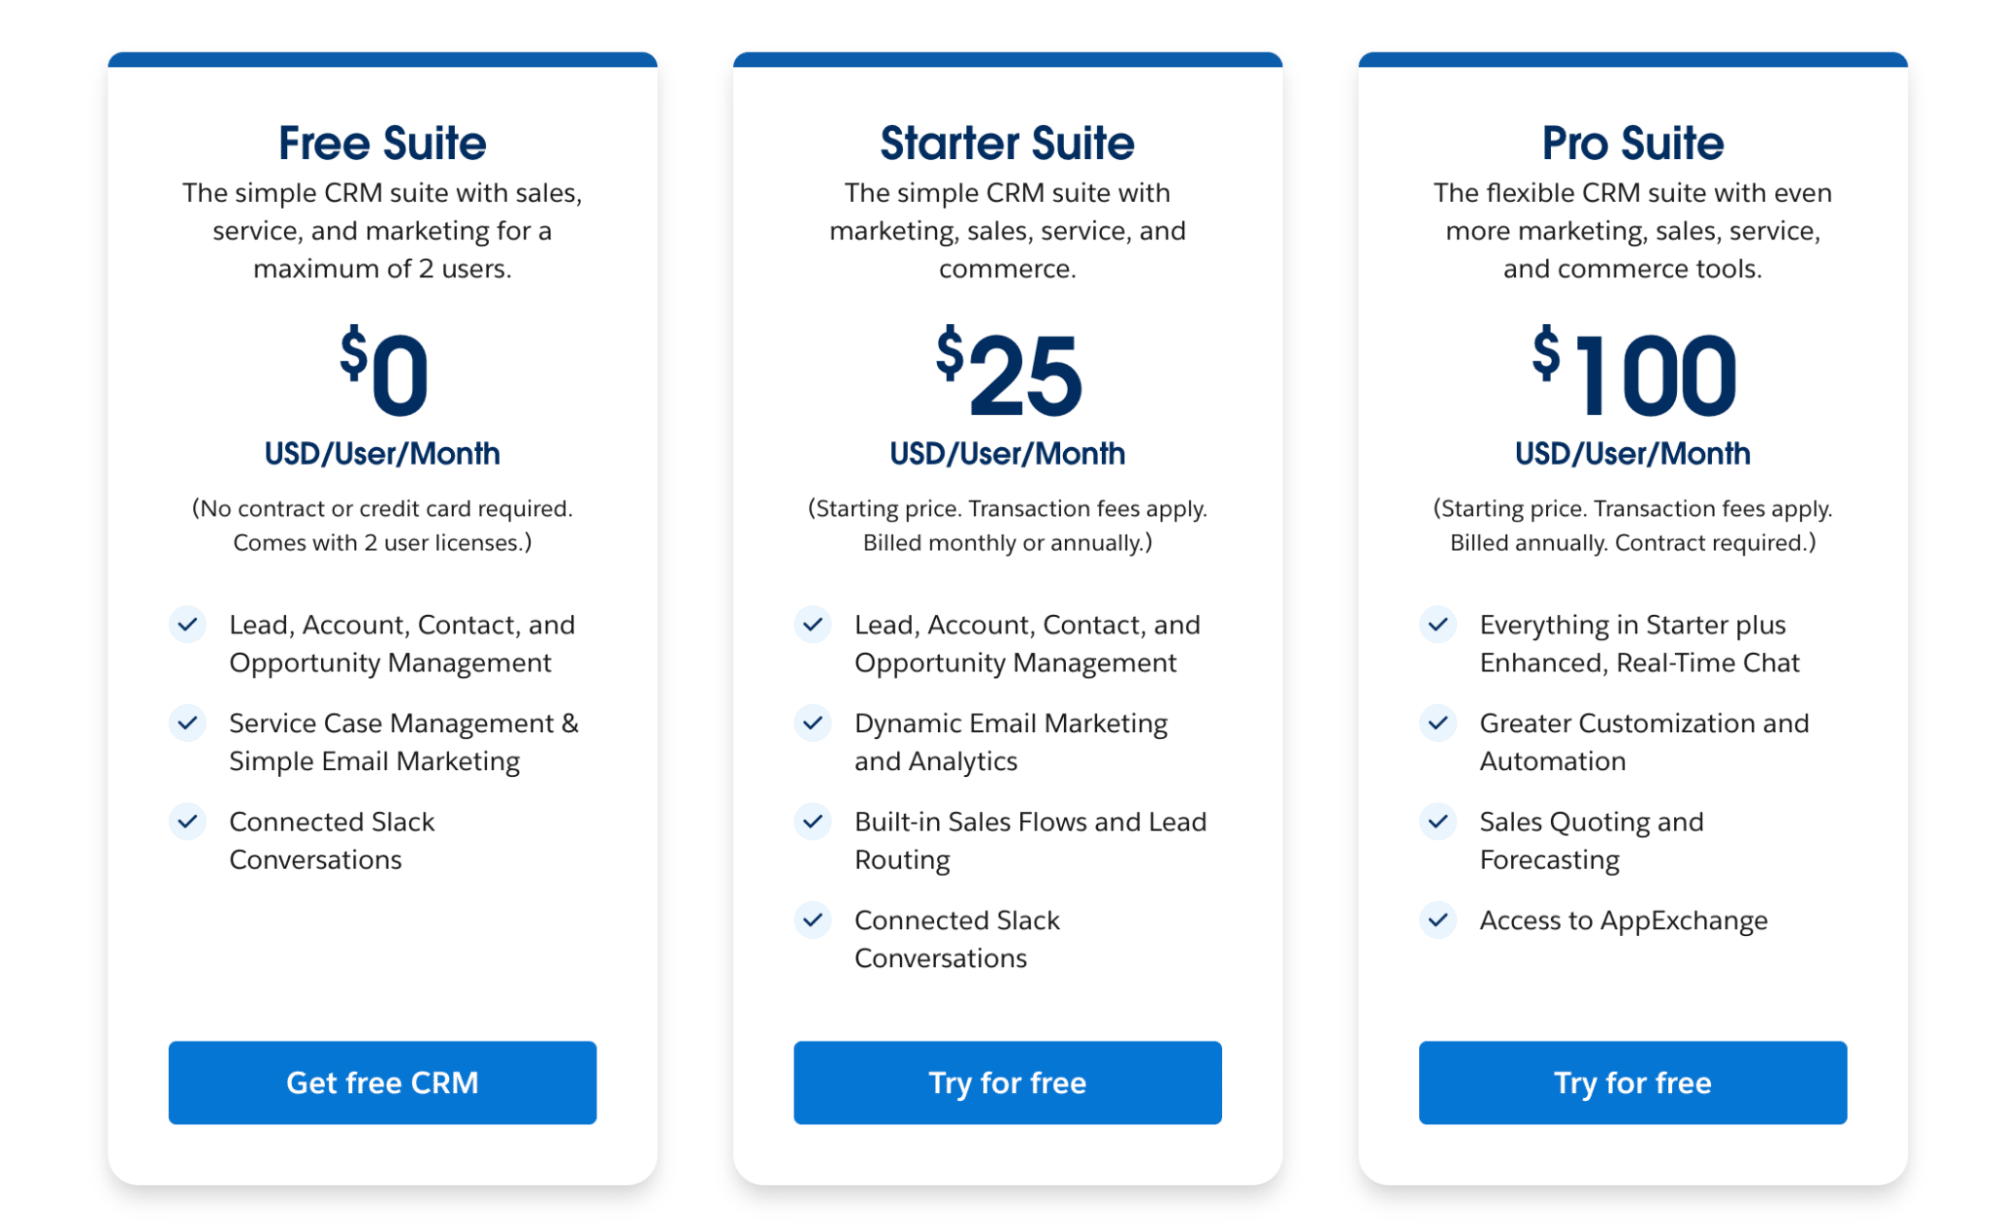Viewport: 1999px width, 1228px height.
Task: Click the checkmark beside Built-in Sales Flows and Lead Routing
Action: 813,821
